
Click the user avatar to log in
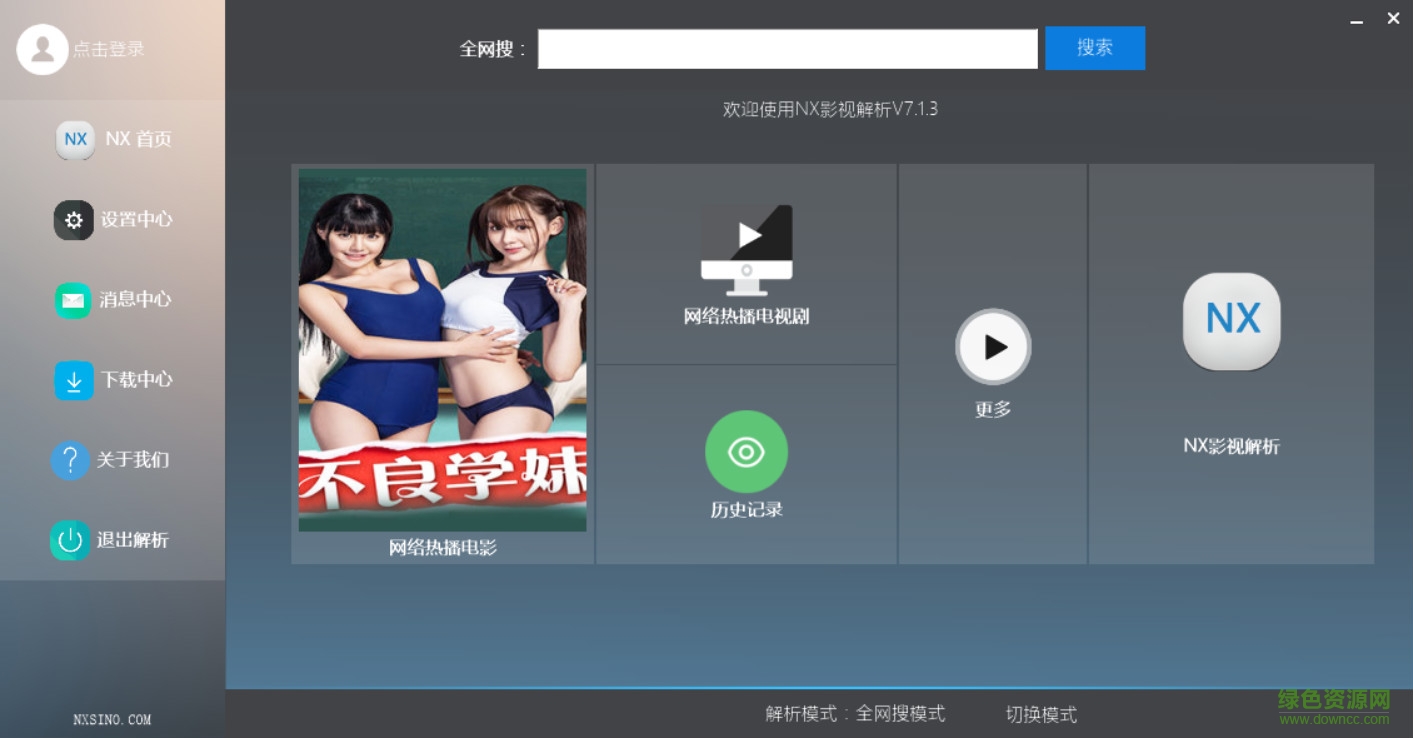point(42,48)
